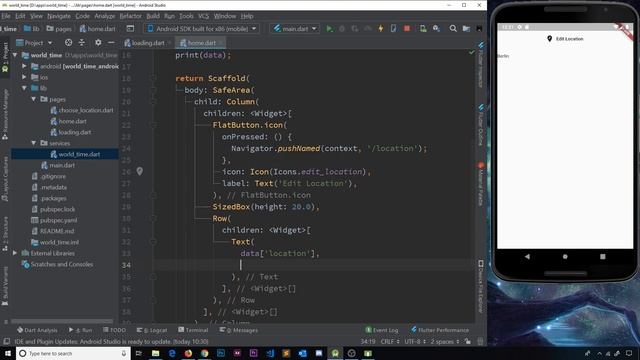
Task: Open the Project view selector dropdown
Action: 34,42
